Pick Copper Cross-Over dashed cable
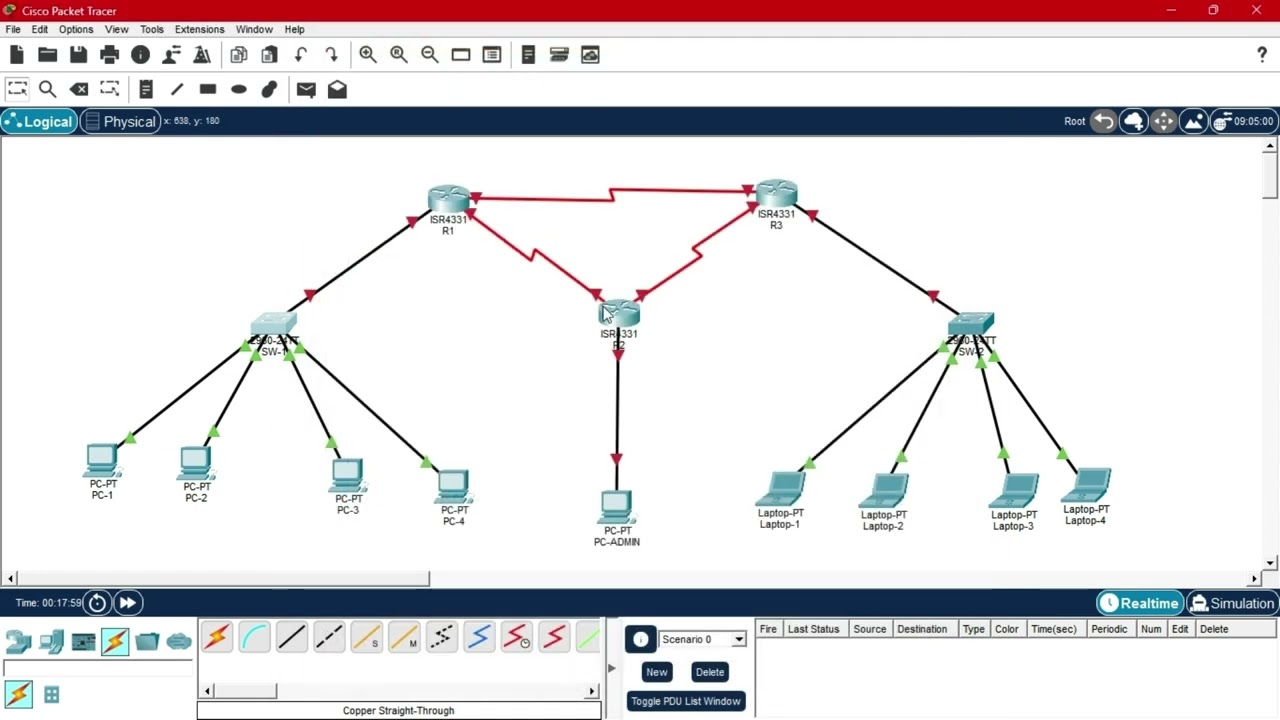Screen dimensions: 1280x720 (329, 637)
